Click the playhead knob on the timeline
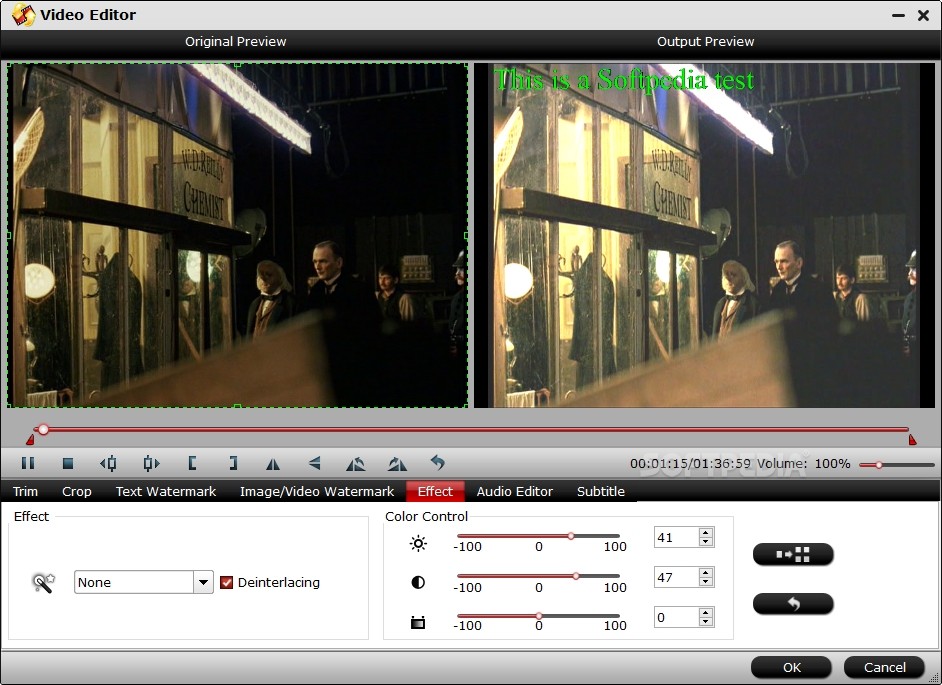This screenshot has height=685, width=942. (43, 430)
